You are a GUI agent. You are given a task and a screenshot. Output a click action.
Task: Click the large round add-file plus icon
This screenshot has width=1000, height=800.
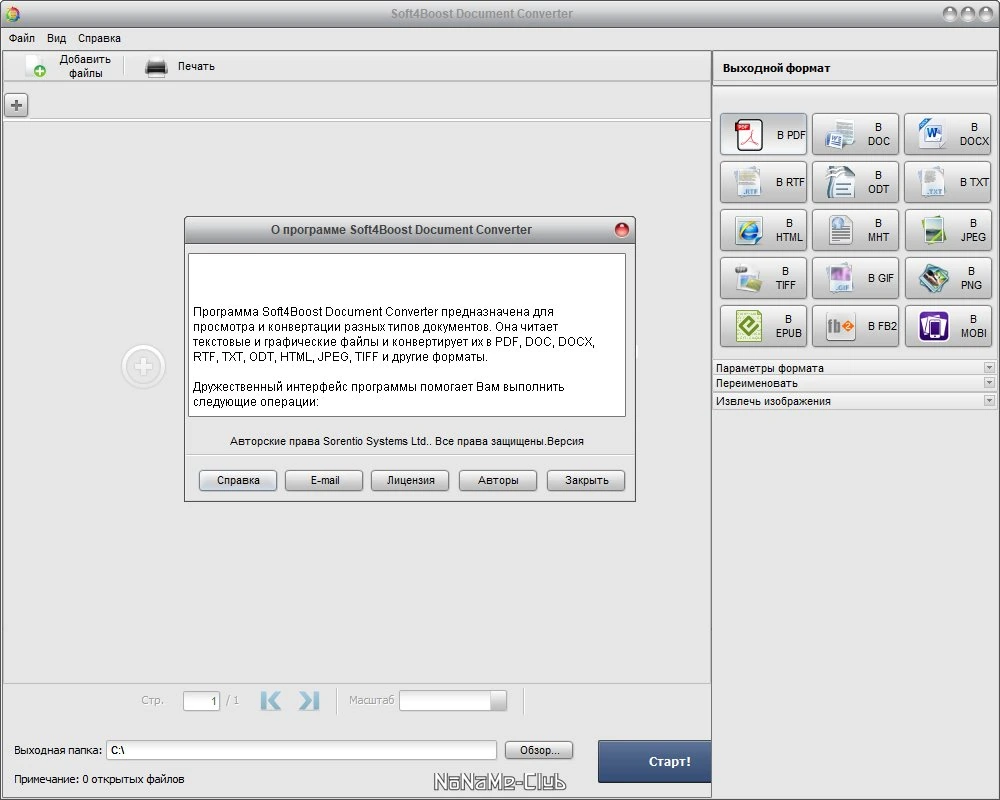pyautogui.click(x=143, y=367)
